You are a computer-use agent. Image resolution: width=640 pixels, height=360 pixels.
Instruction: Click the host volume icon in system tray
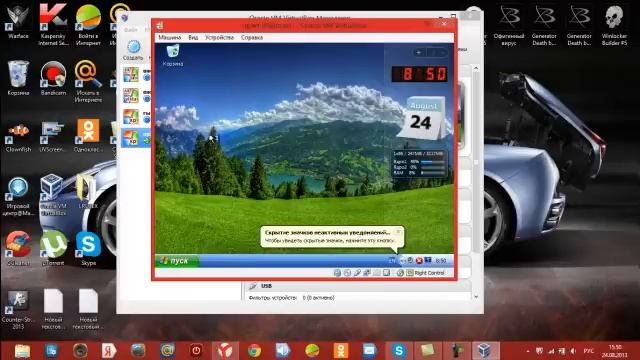[573, 351]
